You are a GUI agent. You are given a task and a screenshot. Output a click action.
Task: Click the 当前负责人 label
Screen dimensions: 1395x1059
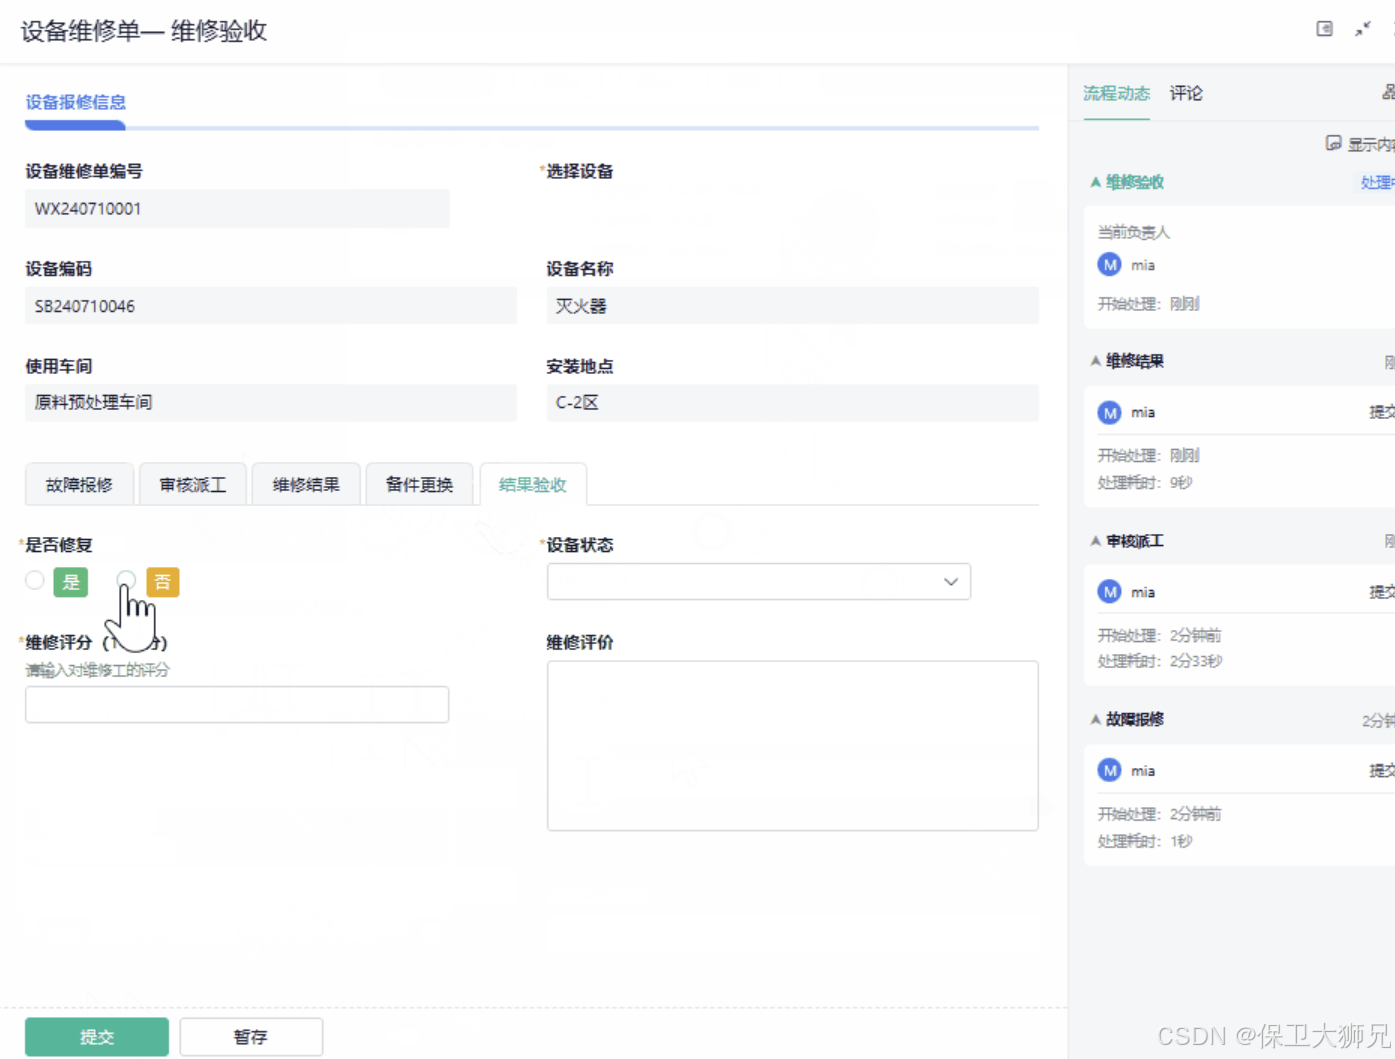tap(1134, 232)
